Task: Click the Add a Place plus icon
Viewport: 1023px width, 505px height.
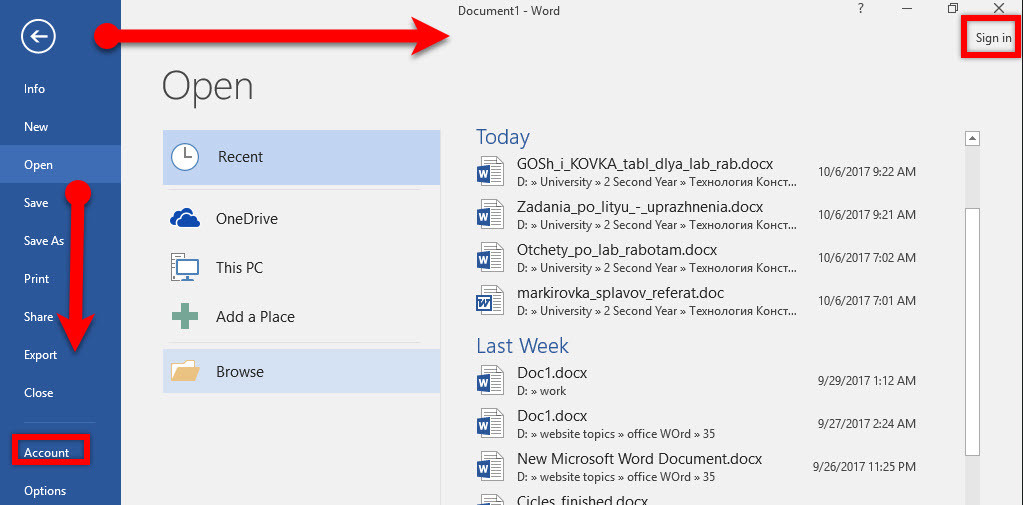Action: point(185,317)
